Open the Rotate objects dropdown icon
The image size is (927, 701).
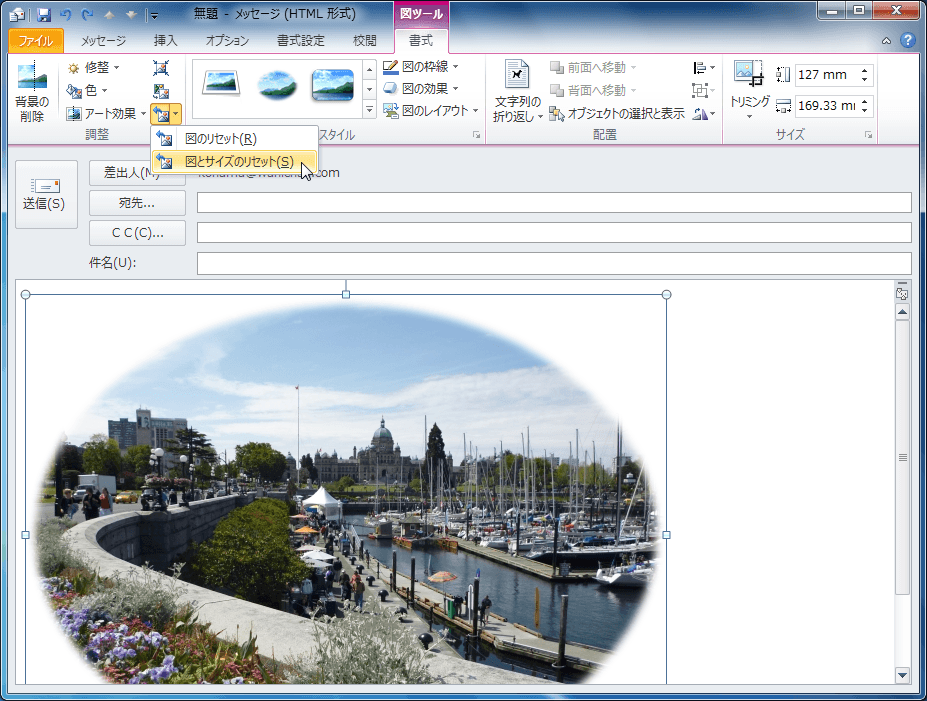704,113
